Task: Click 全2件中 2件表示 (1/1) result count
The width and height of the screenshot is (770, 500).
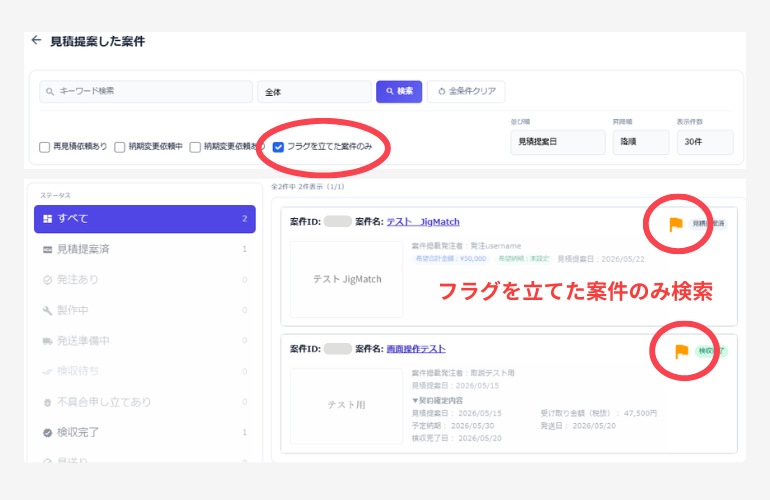Action: [x=308, y=187]
